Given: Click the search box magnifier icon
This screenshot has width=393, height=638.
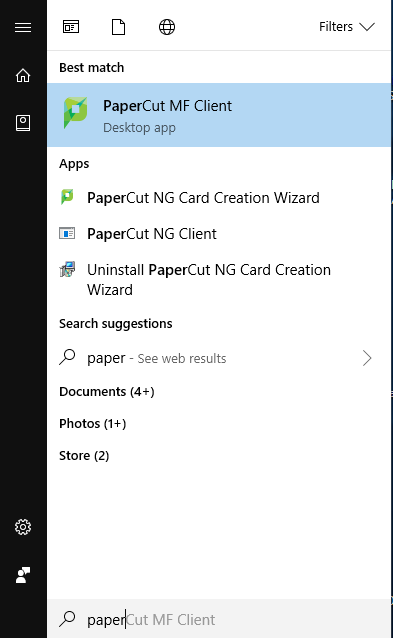Looking at the screenshot, I should tap(67, 619).
